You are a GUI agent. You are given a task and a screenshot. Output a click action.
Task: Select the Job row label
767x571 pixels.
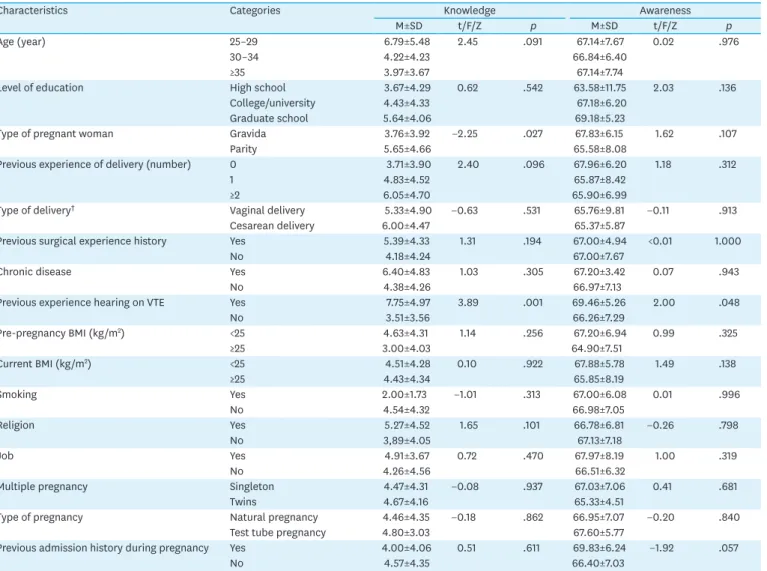[7, 456]
